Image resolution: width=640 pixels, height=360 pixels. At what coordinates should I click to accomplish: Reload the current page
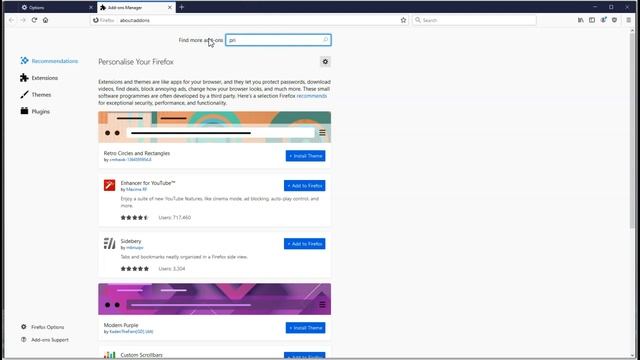tap(34, 20)
